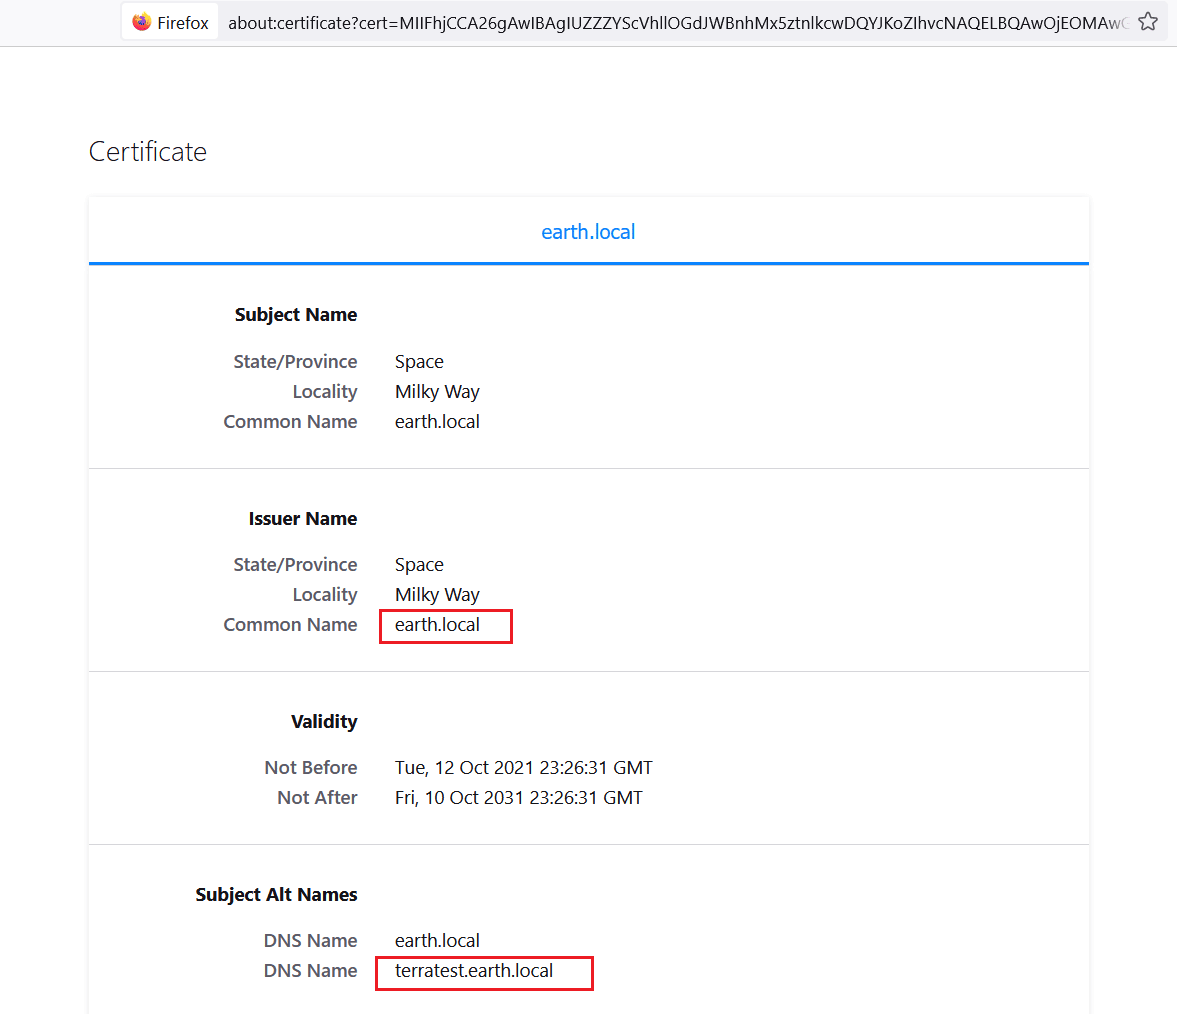Click the first DNS Name value earth.local

(x=437, y=941)
